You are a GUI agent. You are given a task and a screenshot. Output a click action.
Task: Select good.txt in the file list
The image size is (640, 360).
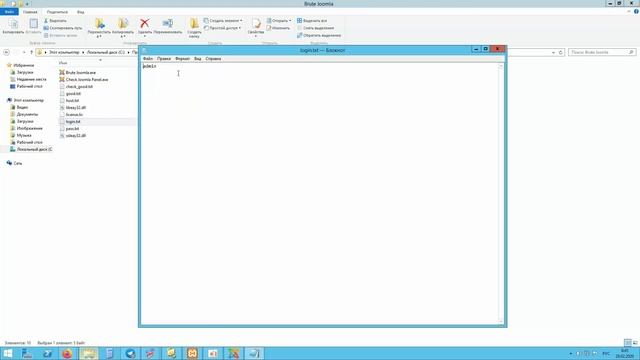click(x=70, y=93)
